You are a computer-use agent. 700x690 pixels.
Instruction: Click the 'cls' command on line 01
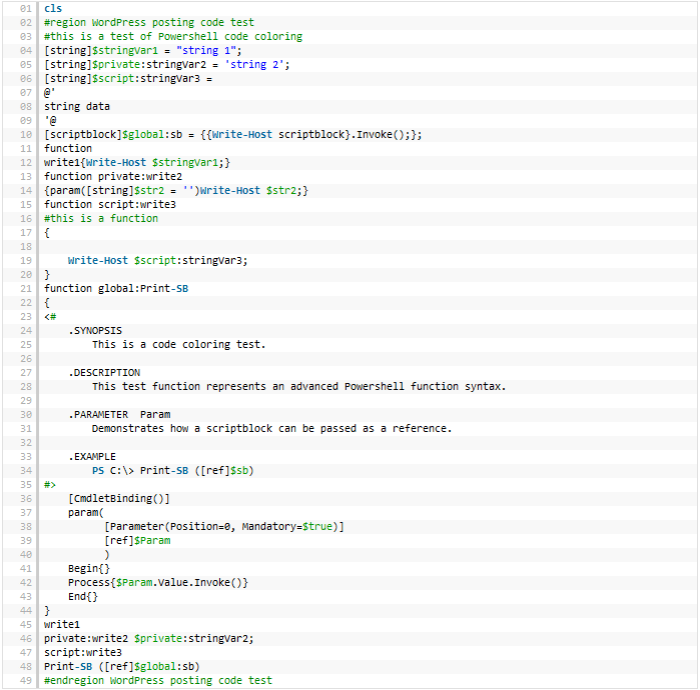tap(53, 8)
